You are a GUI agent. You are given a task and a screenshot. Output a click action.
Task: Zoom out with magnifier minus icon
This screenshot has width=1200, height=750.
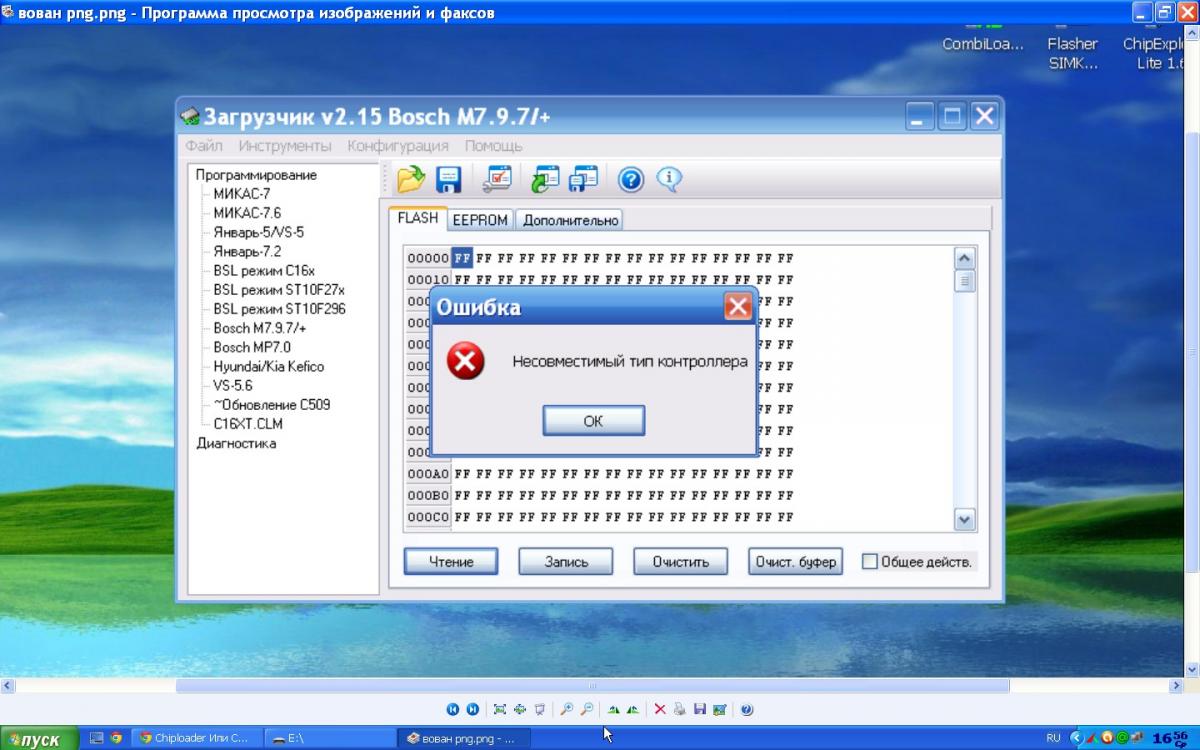587,709
